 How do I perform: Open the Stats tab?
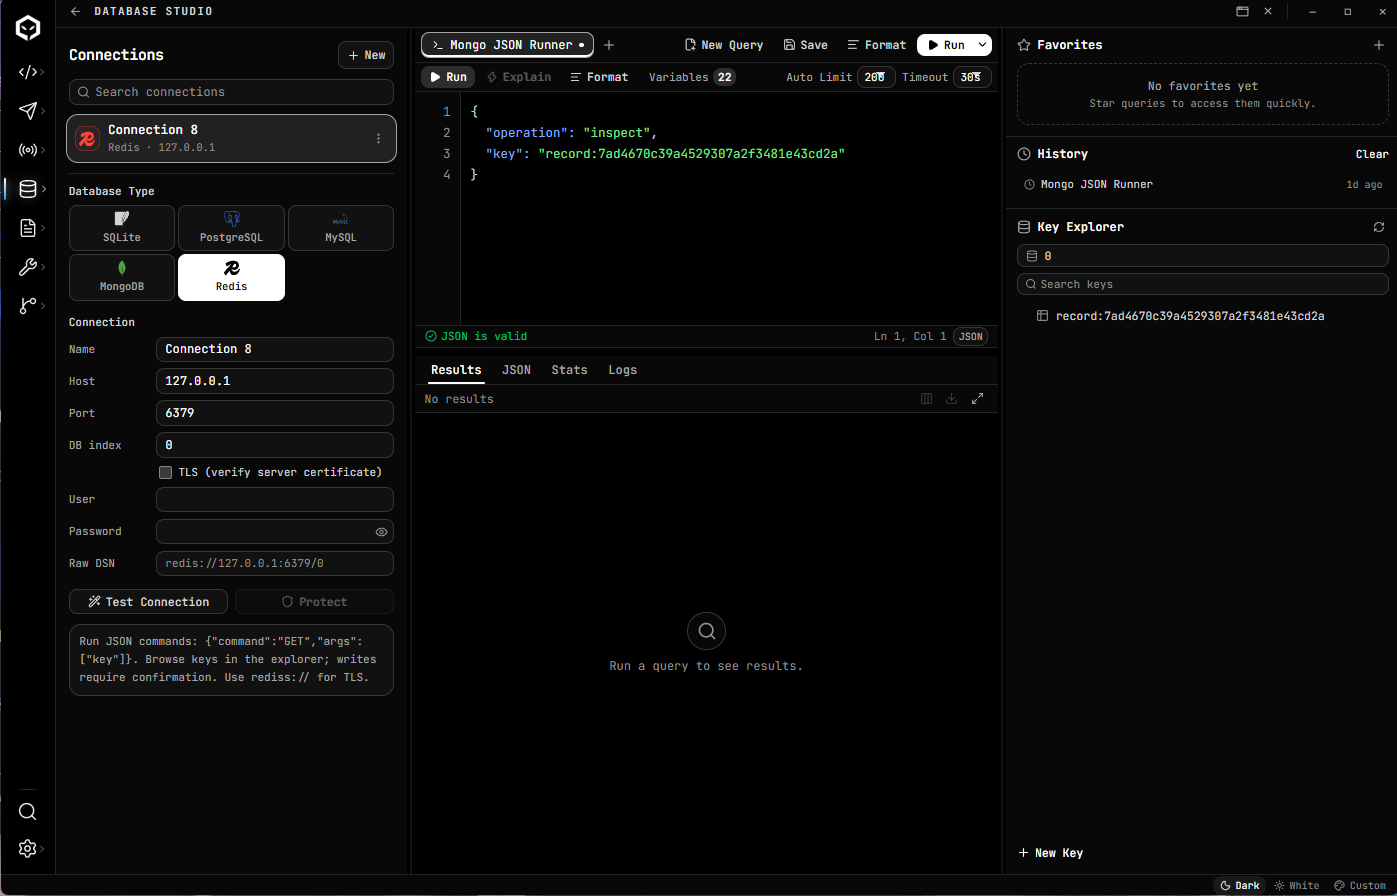[x=569, y=370]
